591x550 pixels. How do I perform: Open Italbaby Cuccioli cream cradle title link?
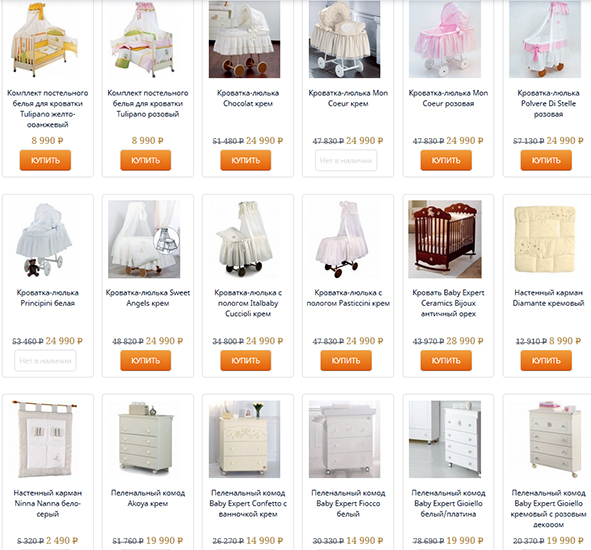pos(248,303)
